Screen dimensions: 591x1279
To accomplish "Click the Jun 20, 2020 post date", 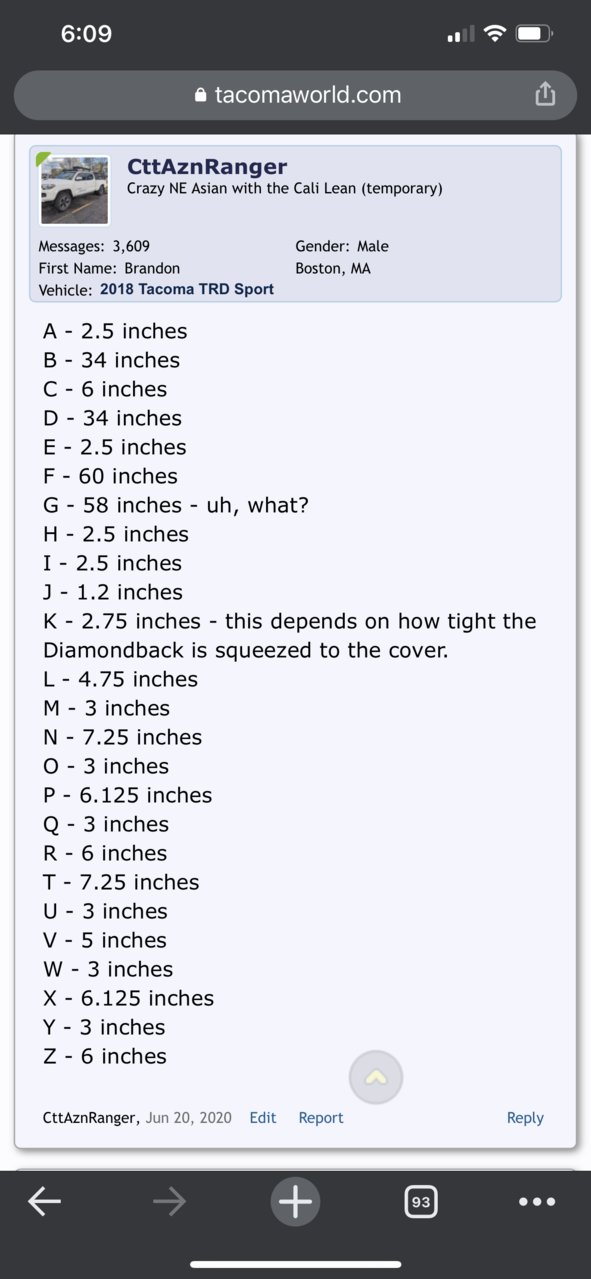I will (191, 1118).
